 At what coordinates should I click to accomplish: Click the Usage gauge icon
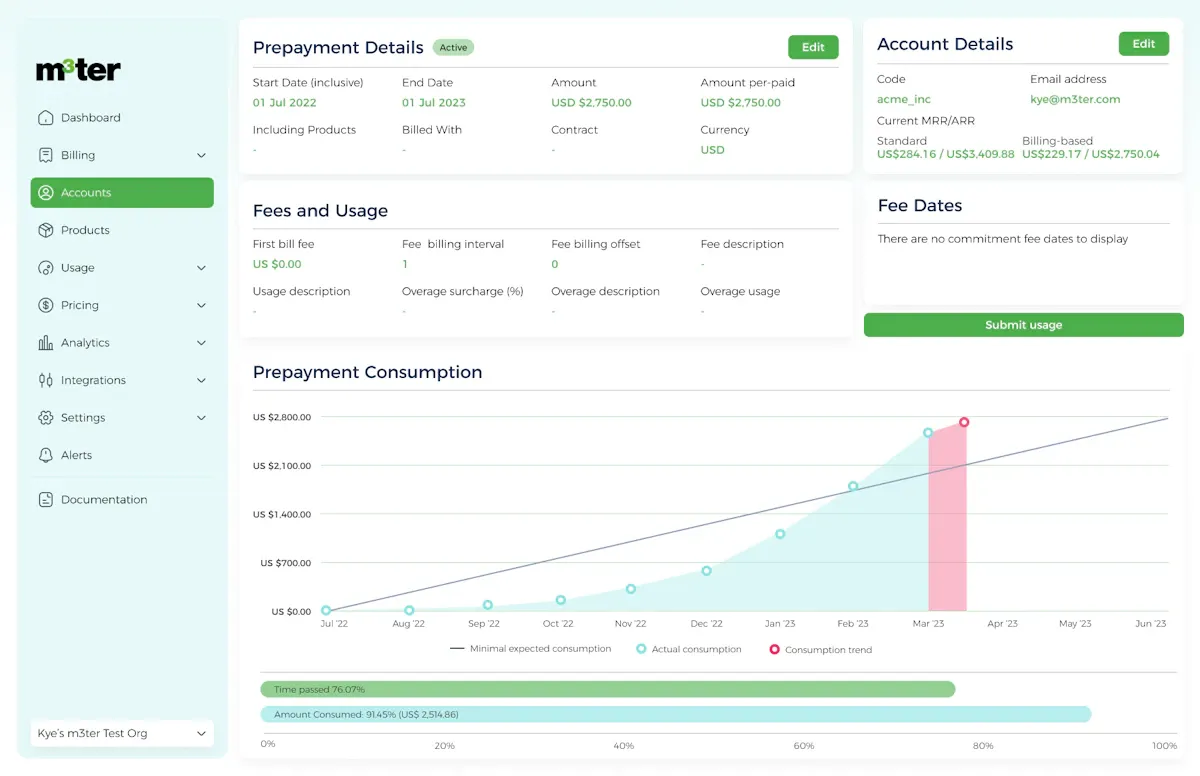(x=45, y=268)
